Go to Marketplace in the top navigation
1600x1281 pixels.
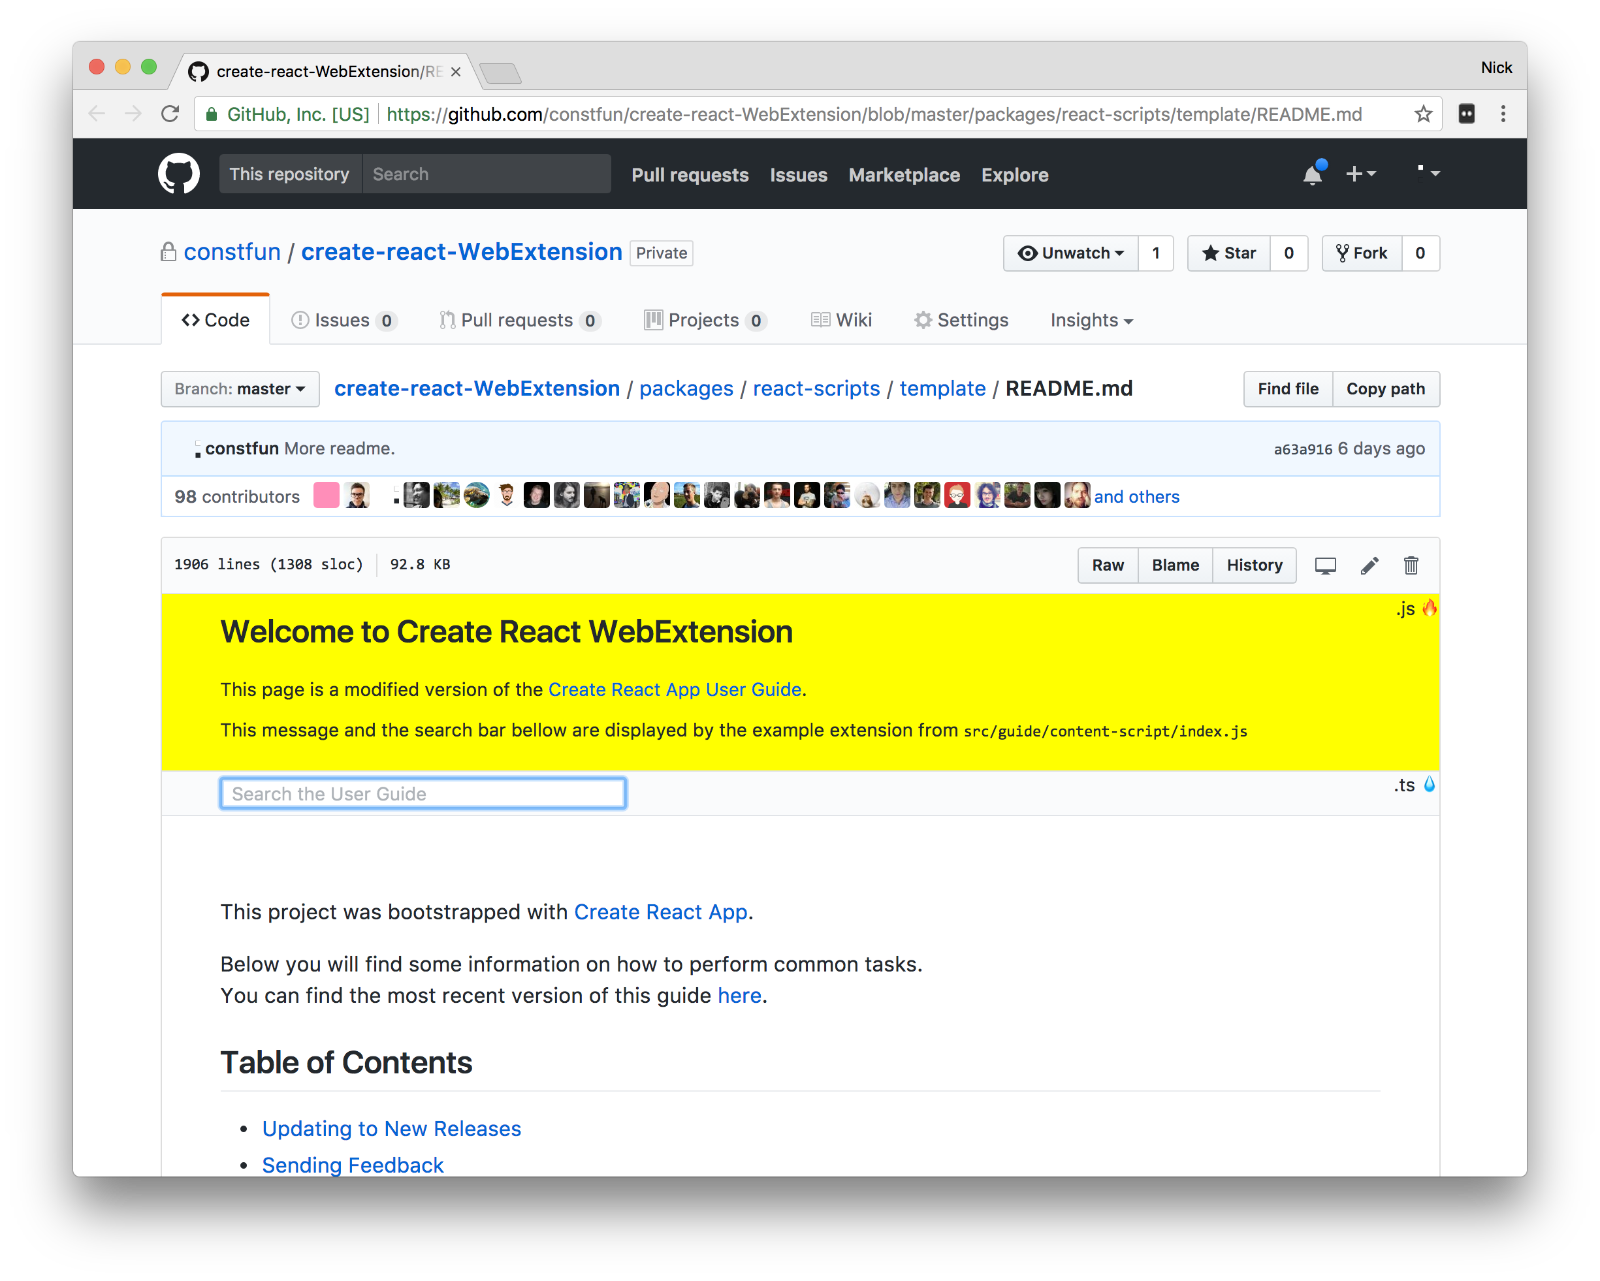coord(904,175)
